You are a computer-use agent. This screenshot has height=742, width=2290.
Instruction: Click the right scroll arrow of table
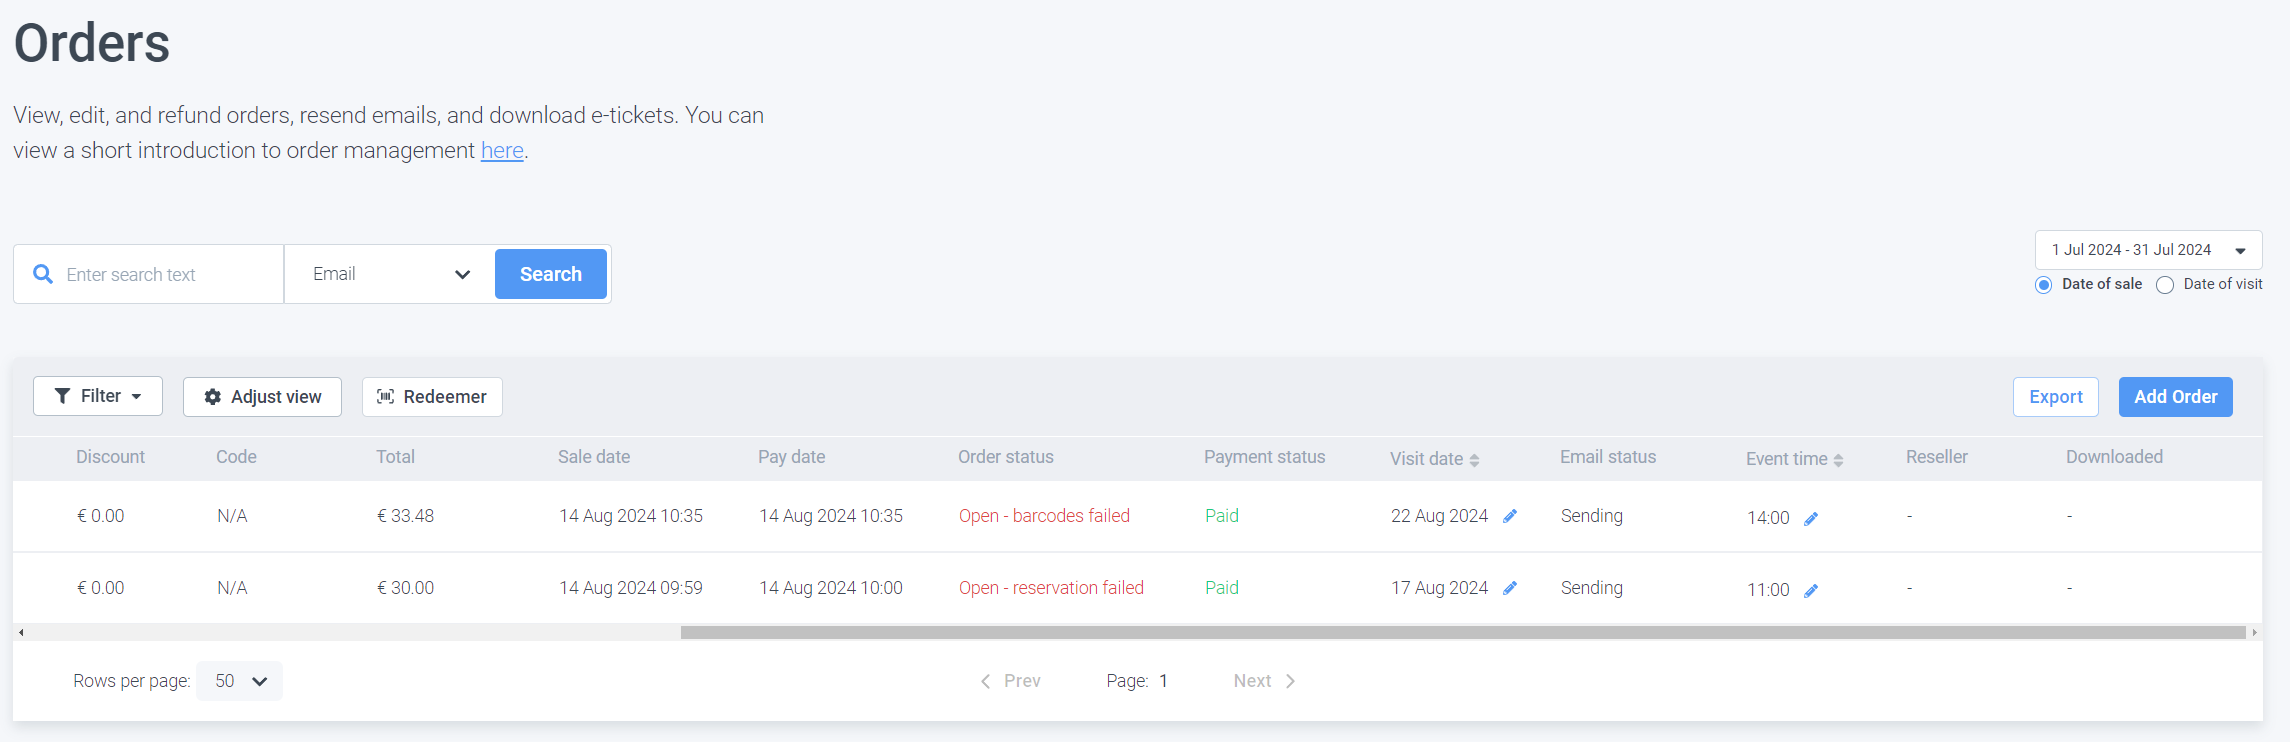click(2254, 632)
